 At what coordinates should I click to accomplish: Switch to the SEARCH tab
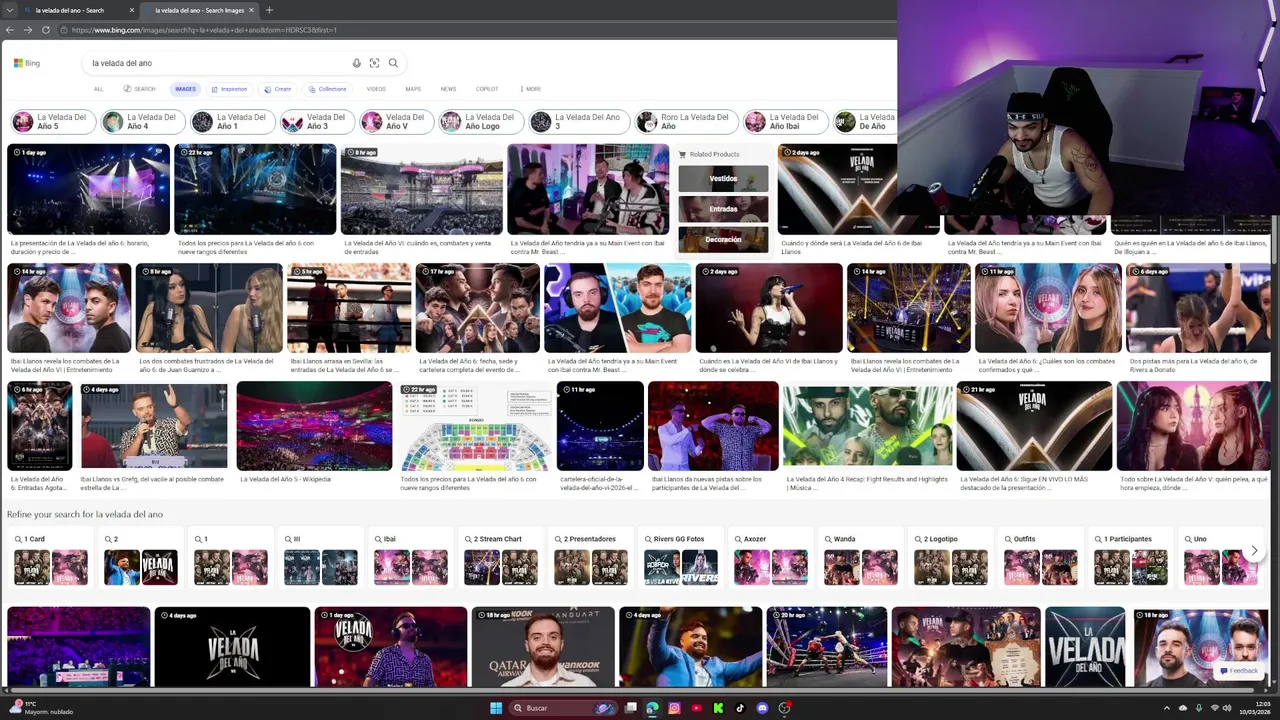140,89
